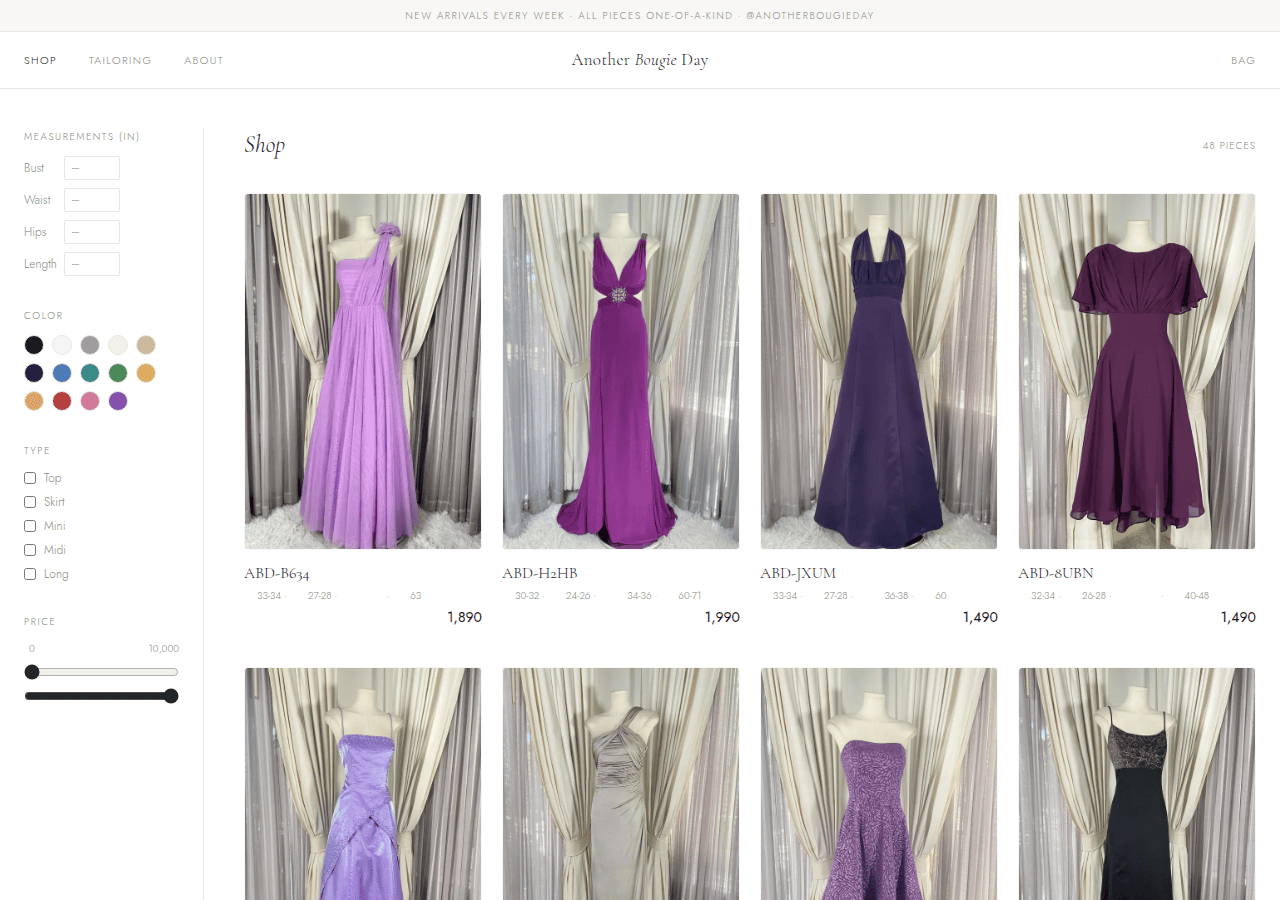Choose the blue color swatch
Viewport: 1280px width, 900px height.
coord(62,373)
